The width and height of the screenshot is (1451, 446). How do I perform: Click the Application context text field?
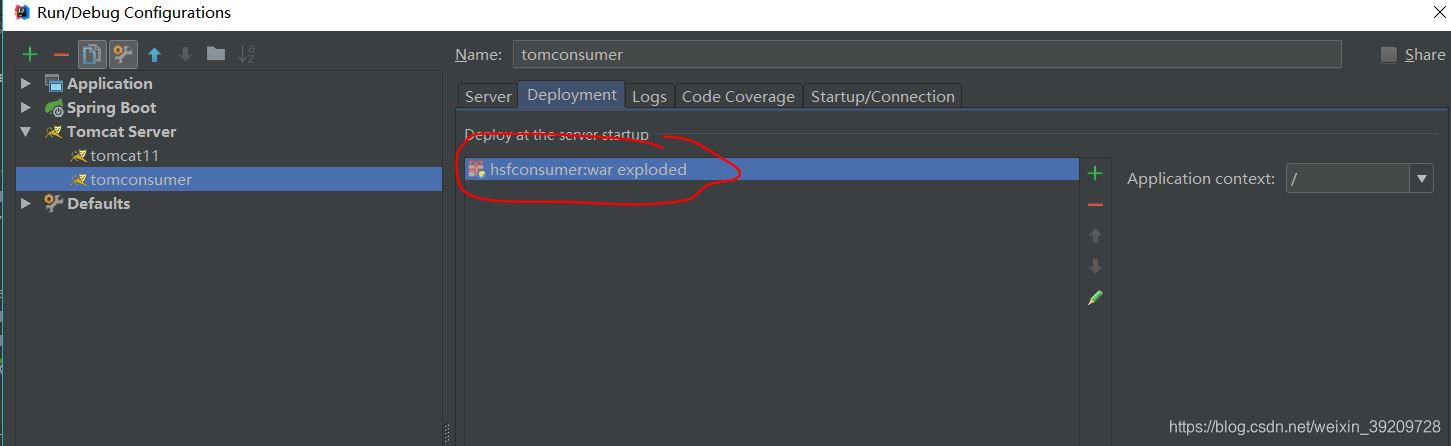click(1348, 179)
